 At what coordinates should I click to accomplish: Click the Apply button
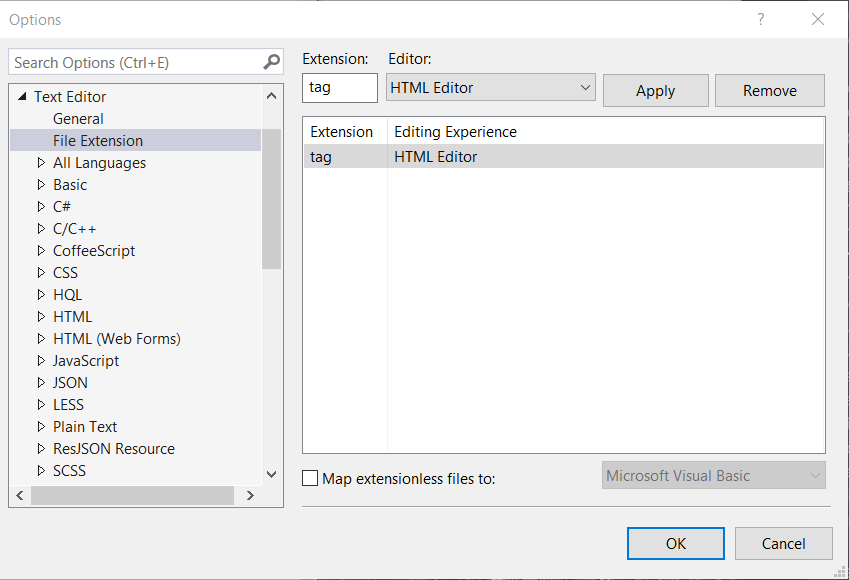(x=655, y=90)
